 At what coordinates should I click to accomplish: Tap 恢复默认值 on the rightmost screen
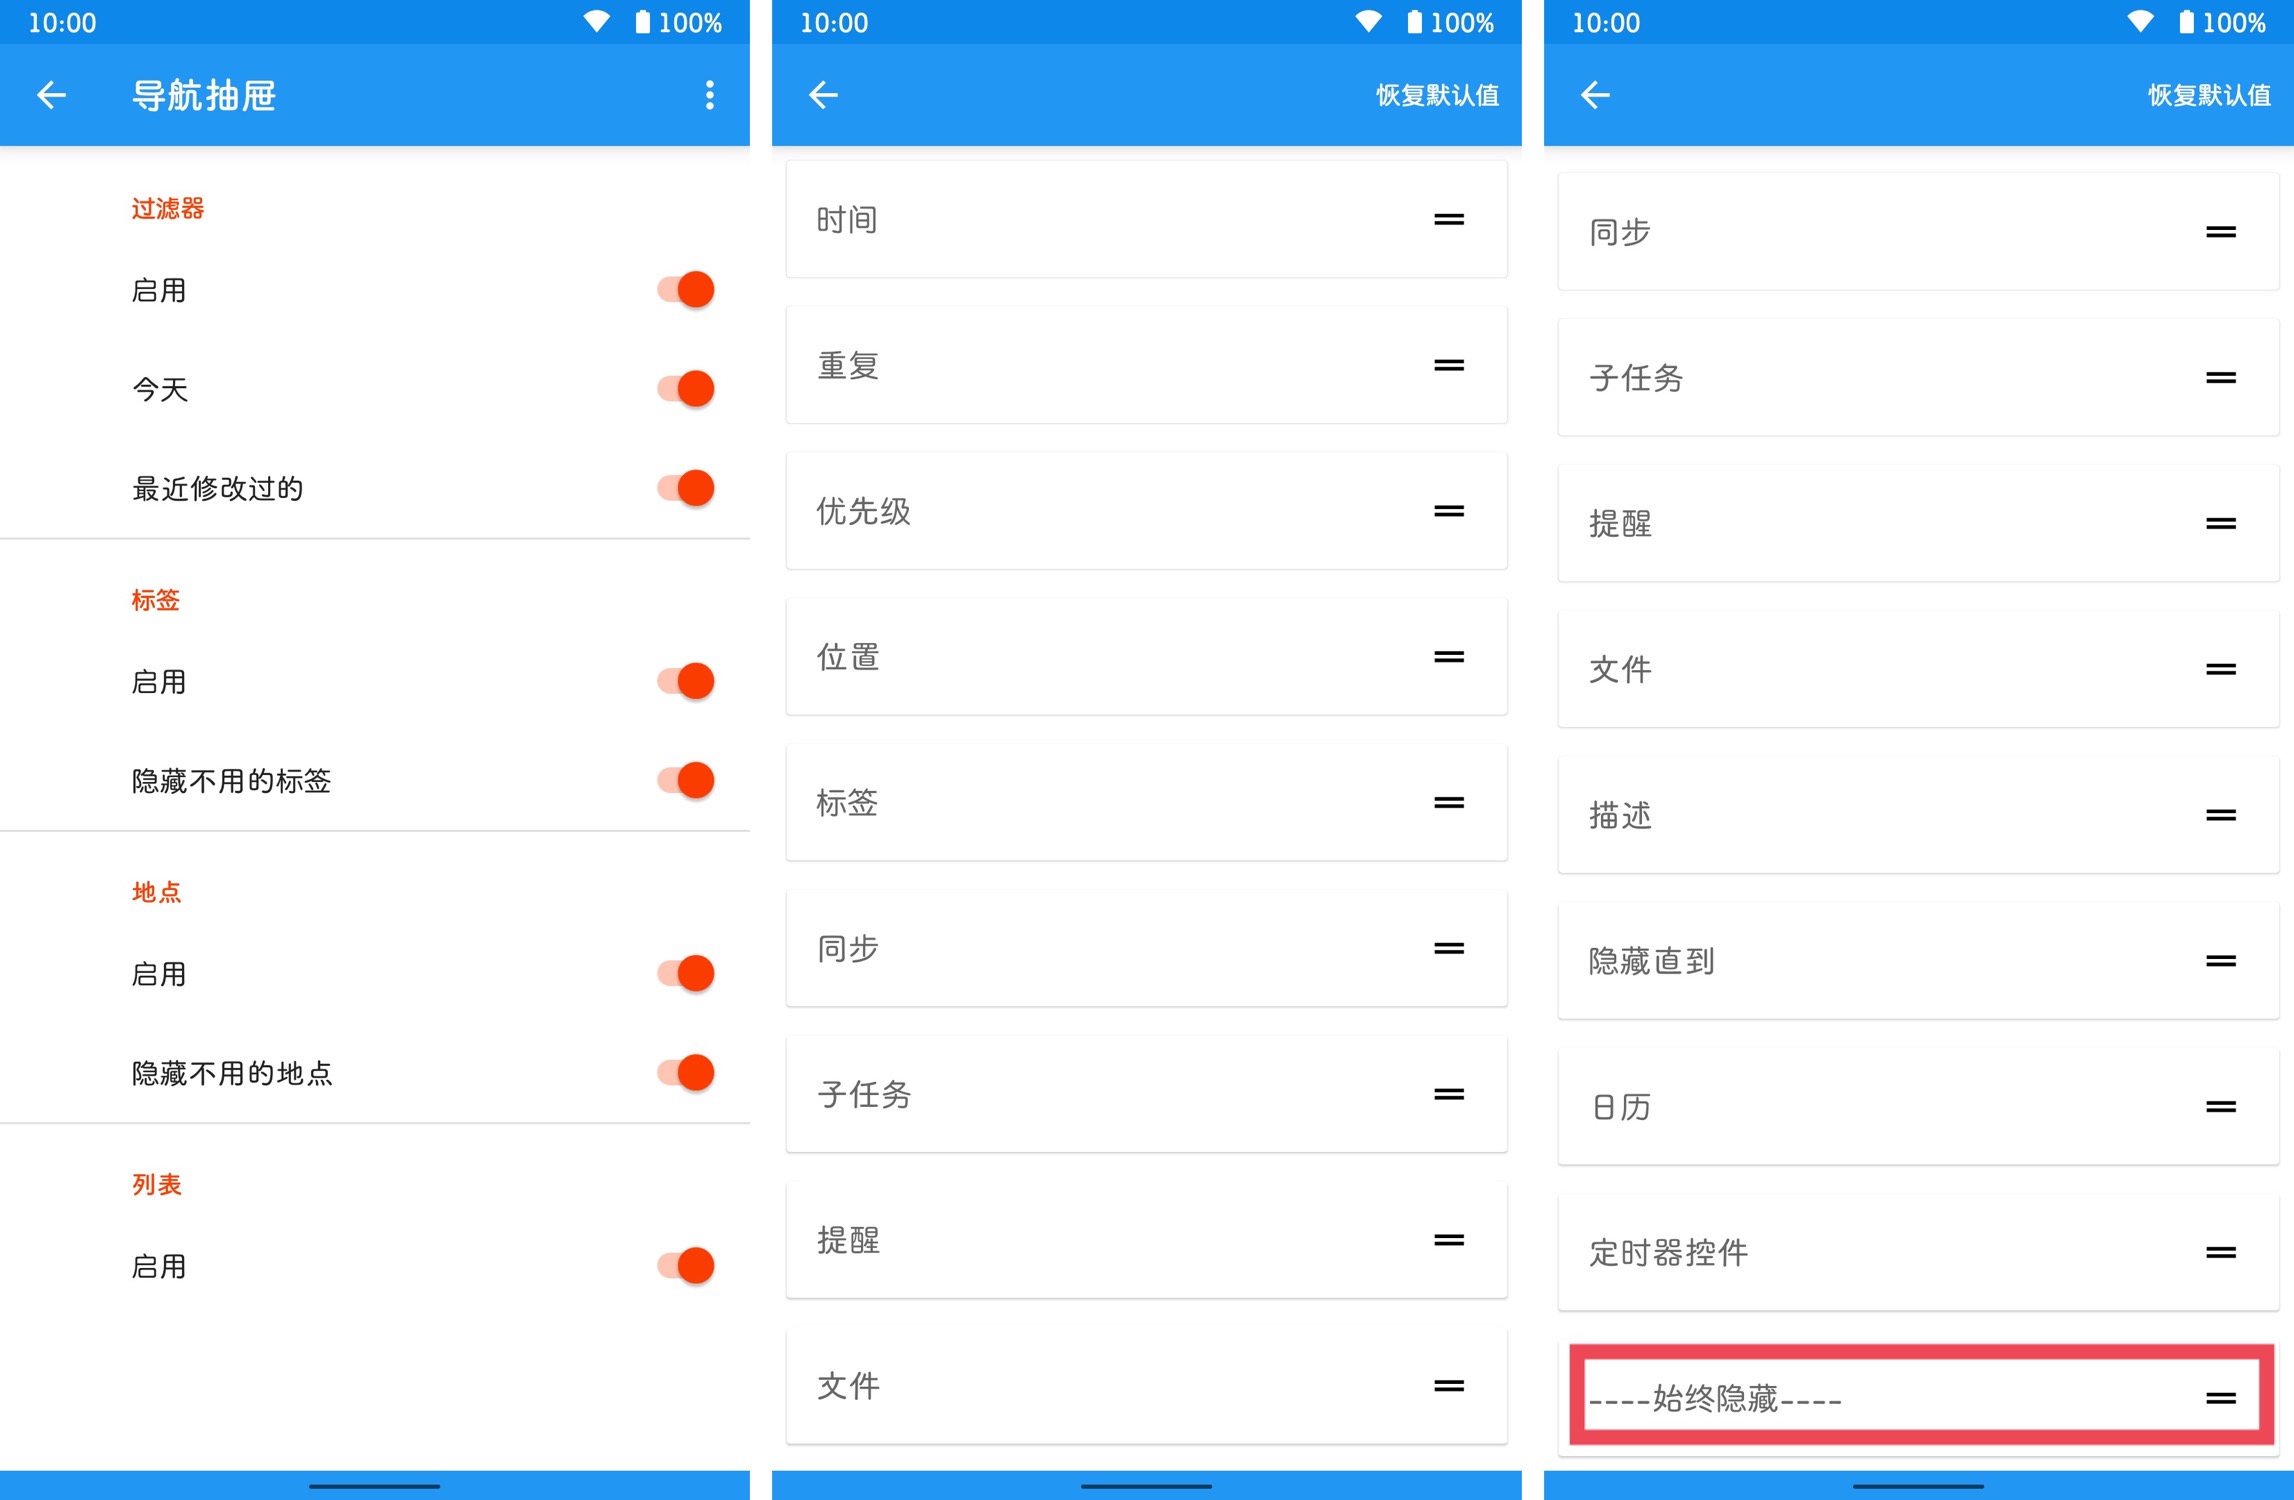coord(2209,95)
